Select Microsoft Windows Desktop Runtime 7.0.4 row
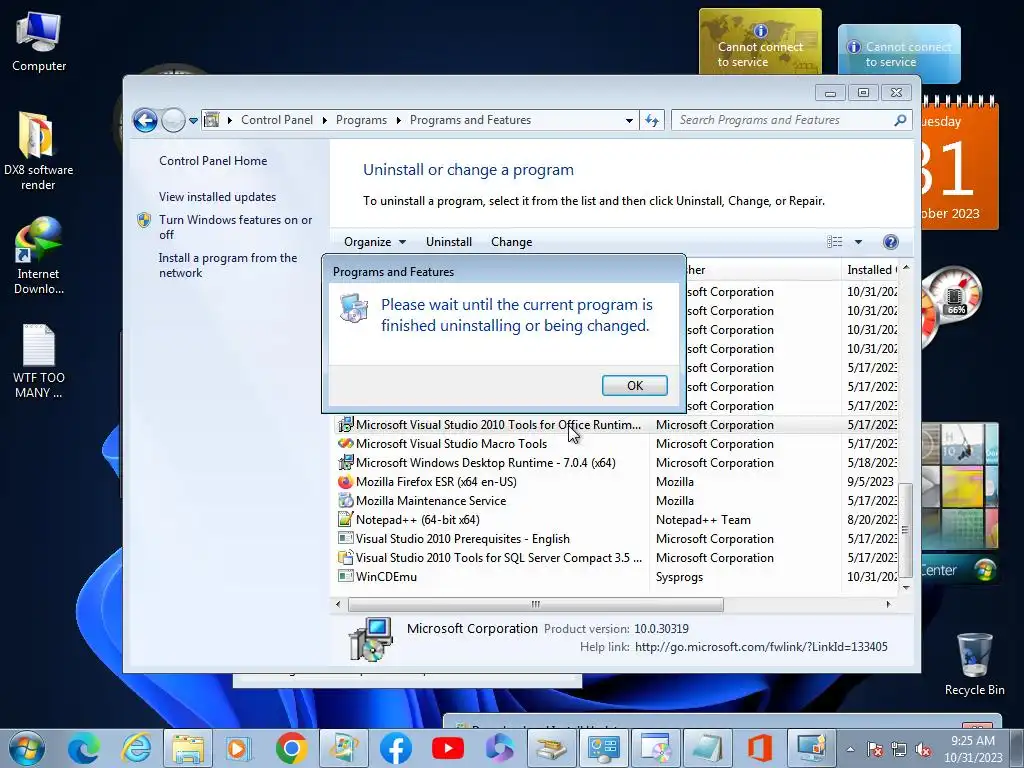1024x768 pixels. pyautogui.click(x=616, y=462)
